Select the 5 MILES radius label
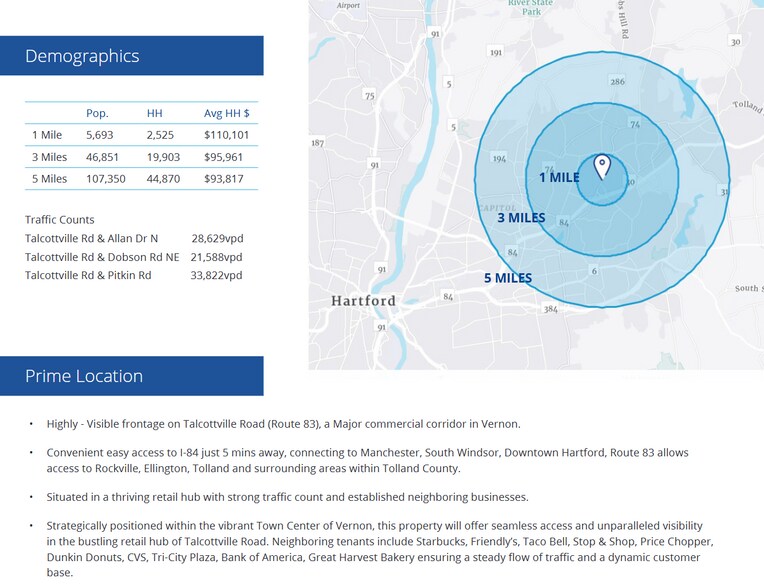This screenshot has height=588, width=764. 508,278
